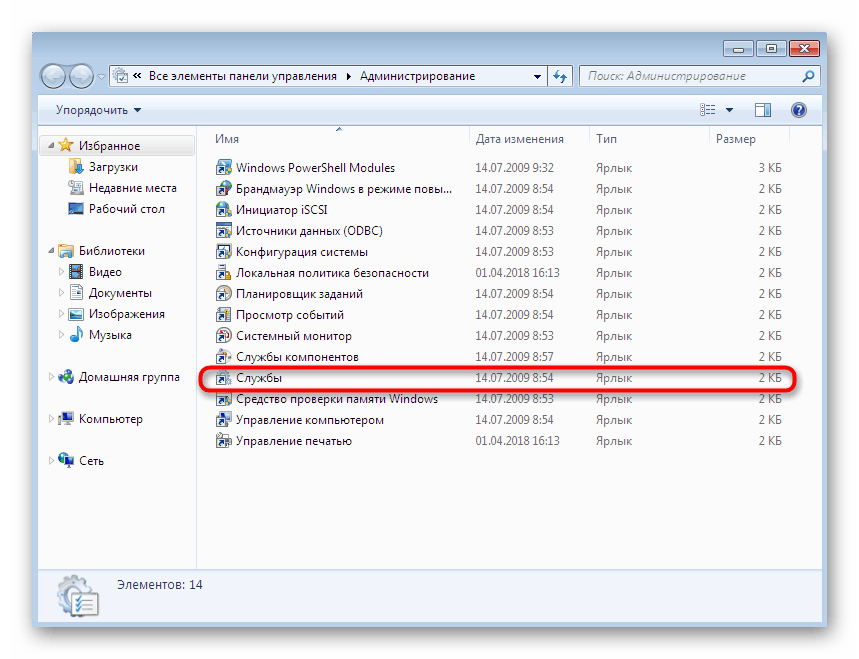Viewport: 859px width, 659px height.
Task: Click the Службы gear shortcut icon
Action: coord(223,378)
